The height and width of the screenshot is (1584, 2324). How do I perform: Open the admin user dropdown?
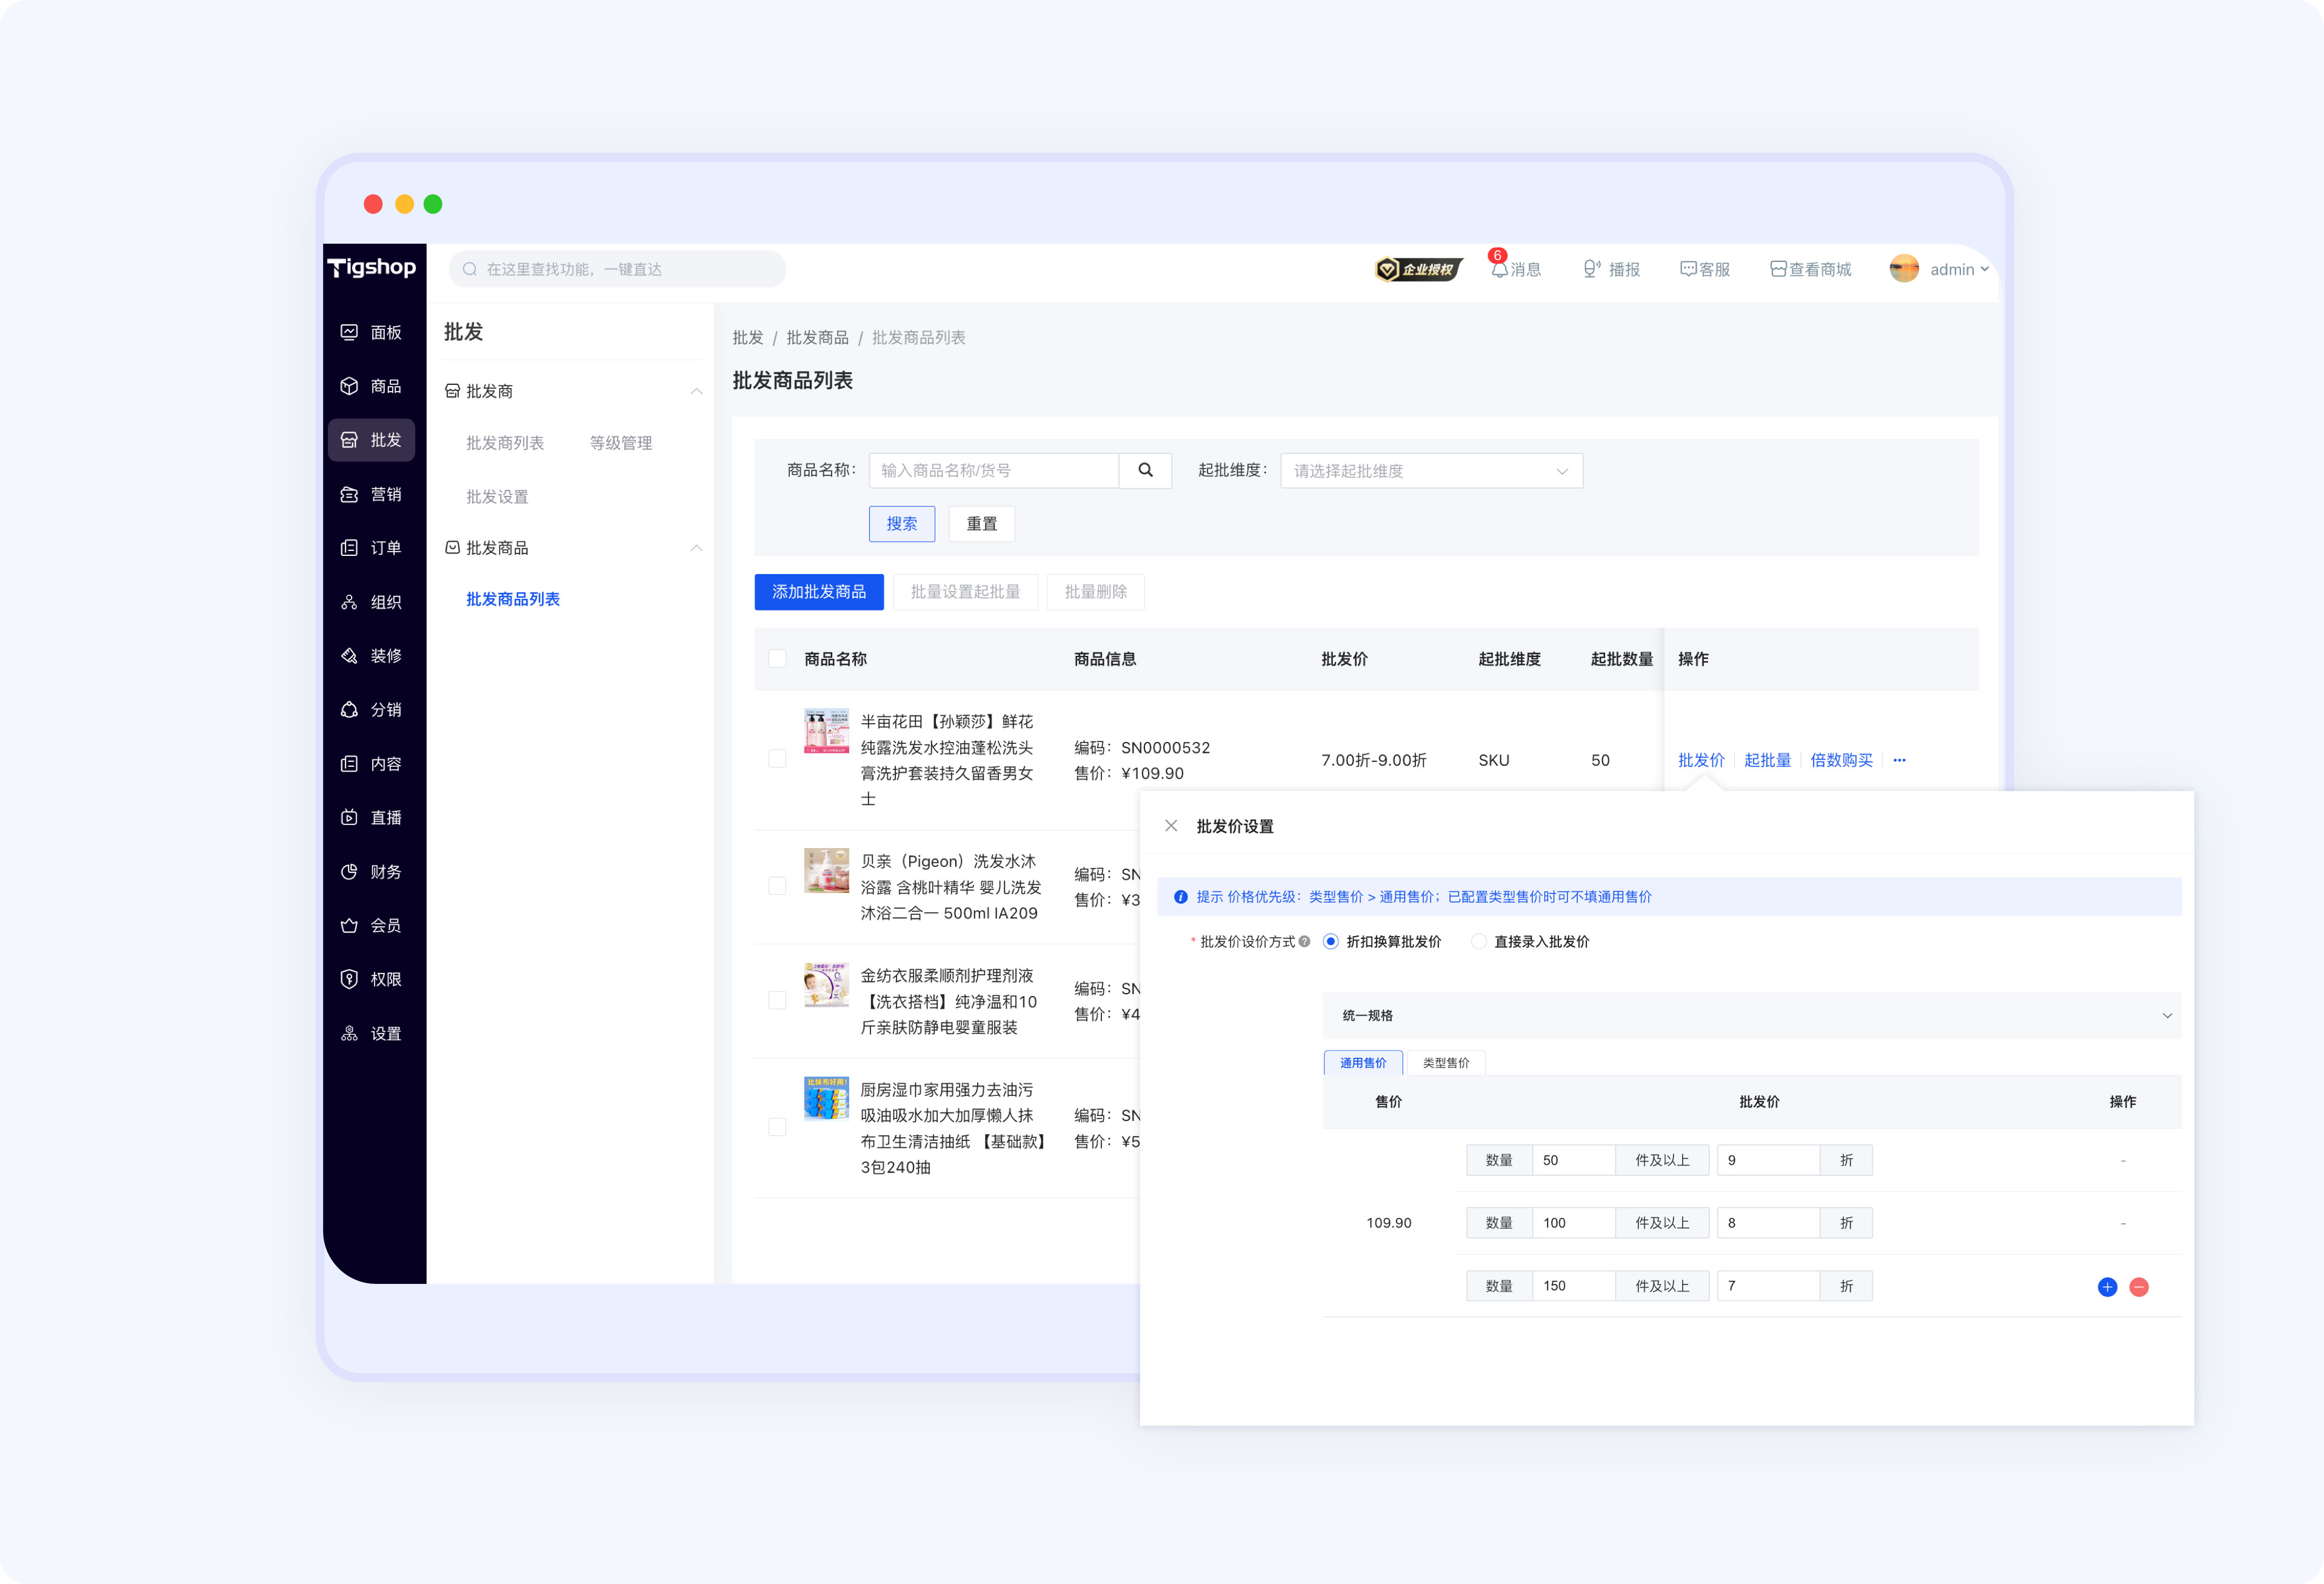[1940, 269]
